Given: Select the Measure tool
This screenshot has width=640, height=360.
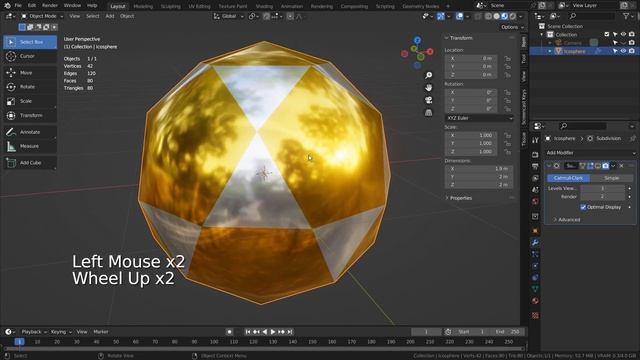Looking at the screenshot, I should pos(30,146).
